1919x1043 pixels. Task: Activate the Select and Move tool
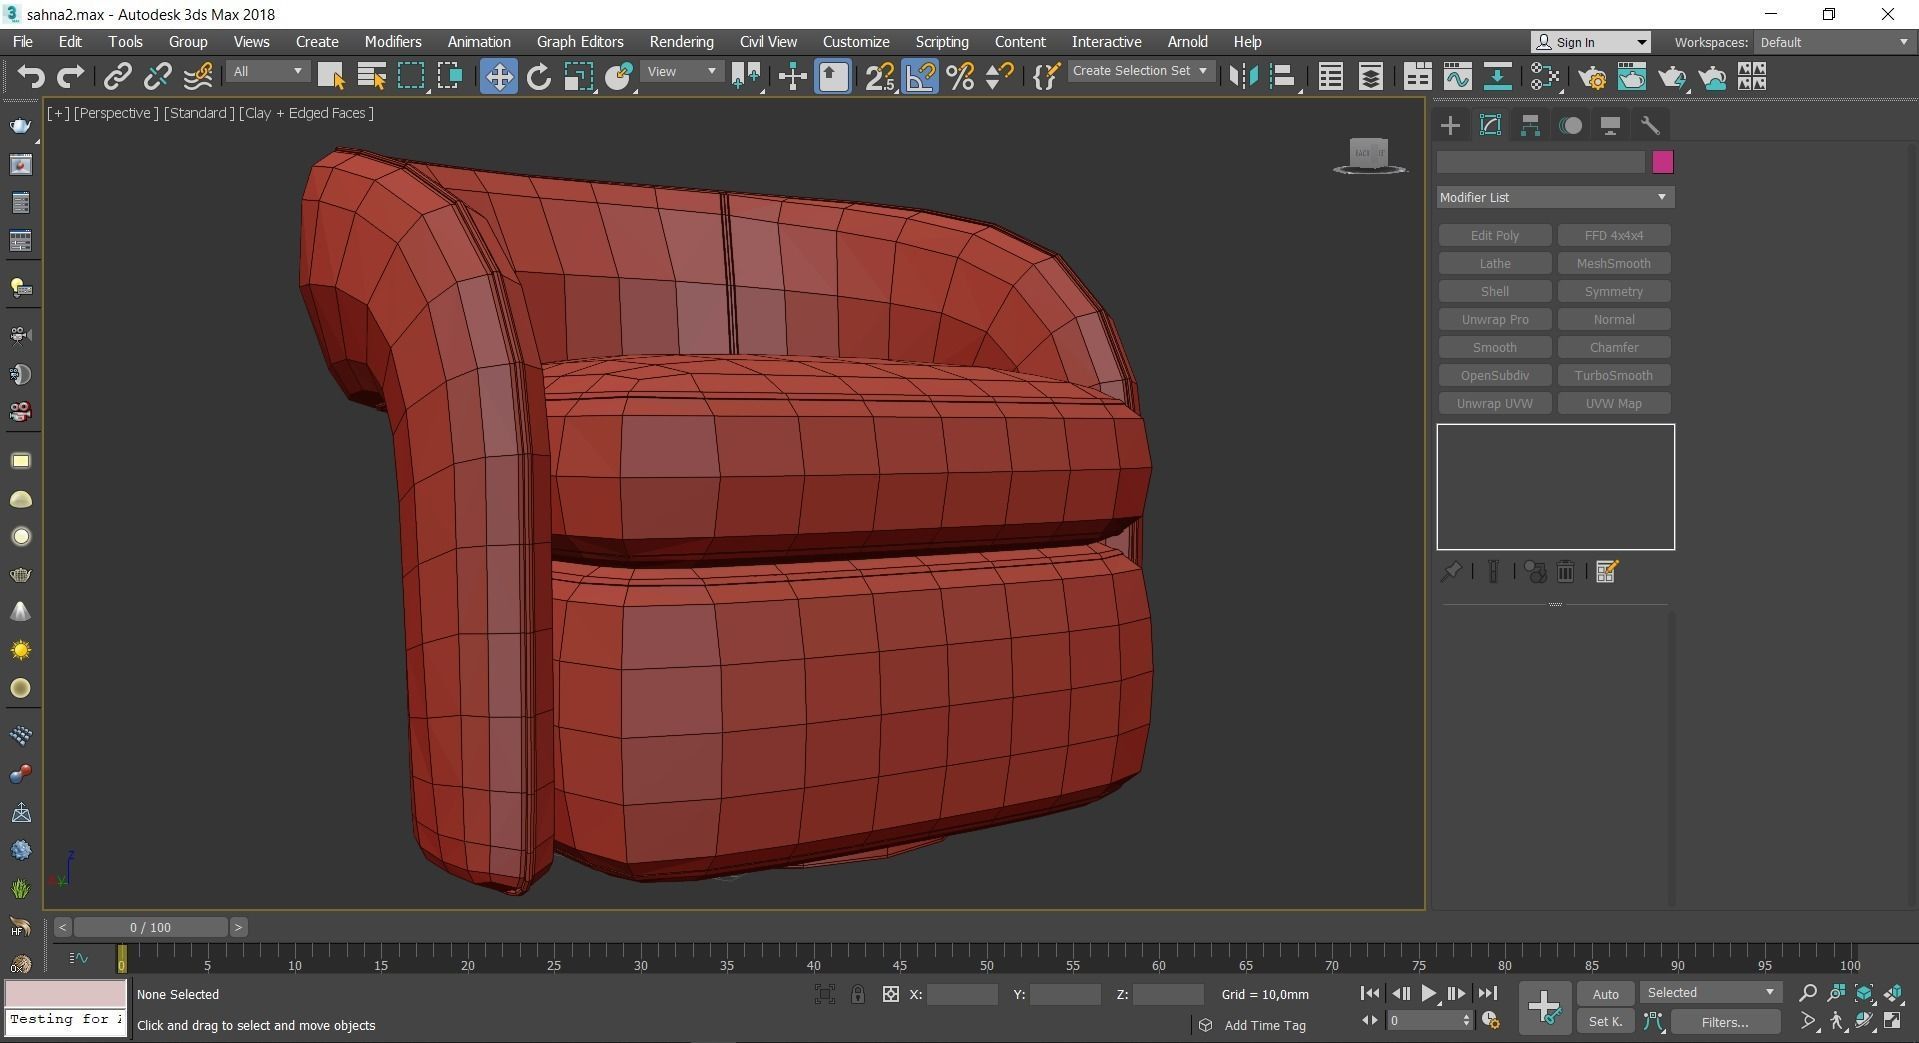(x=498, y=77)
